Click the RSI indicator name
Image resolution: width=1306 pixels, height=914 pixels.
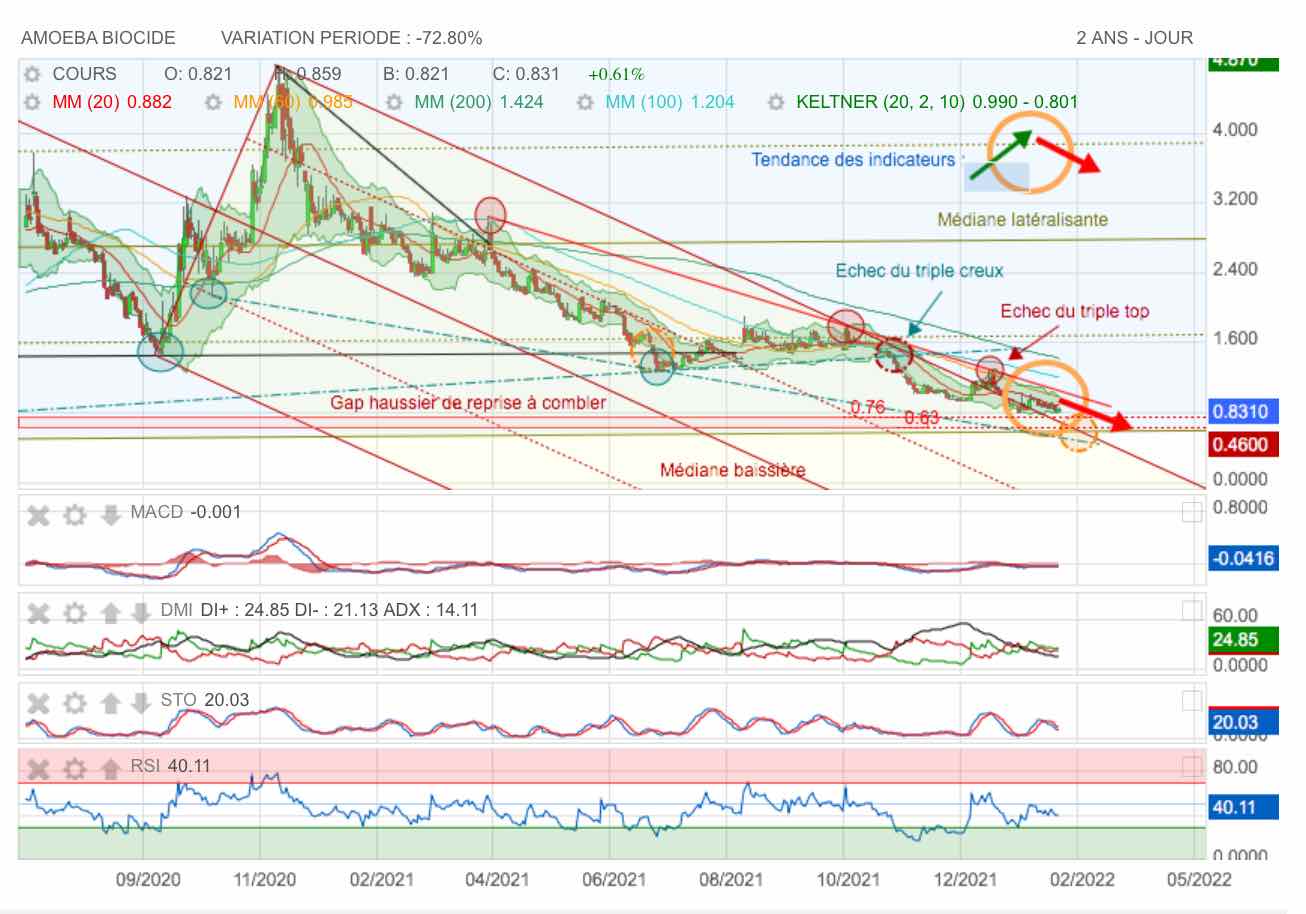click(x=146, y=767)
